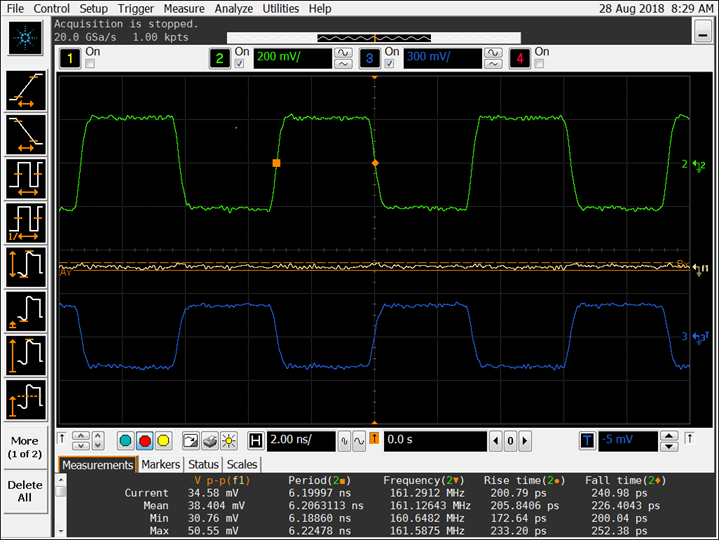Screen dimensions: 719x540
Task: Click channel 2 scale field 200 mV/
Action: click(293, 58)
